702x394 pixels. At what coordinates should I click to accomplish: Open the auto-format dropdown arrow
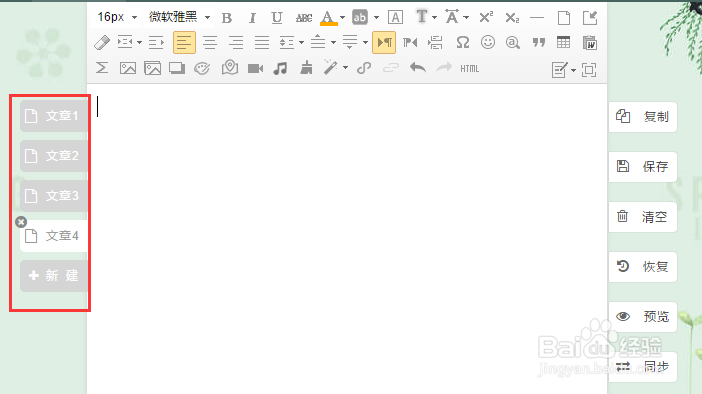pos(345,68)
